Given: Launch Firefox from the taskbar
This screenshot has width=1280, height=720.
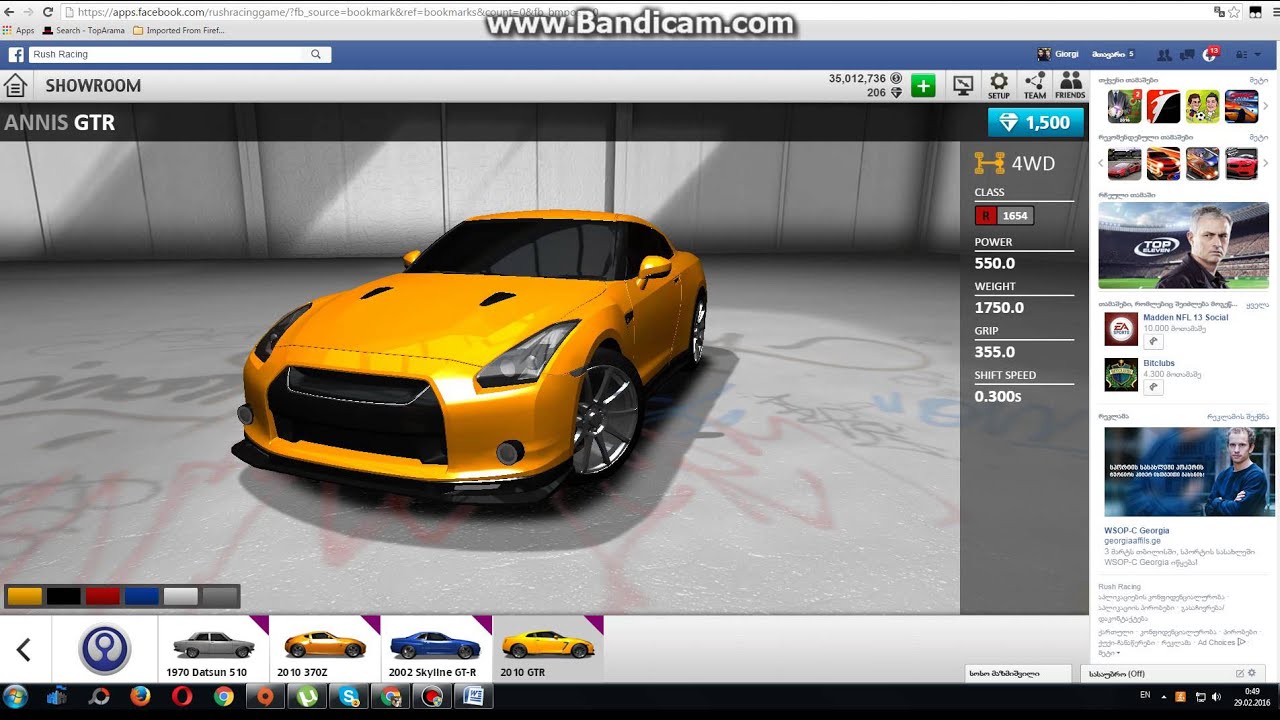Looking at the screenshot, I should tap(140, 697).
